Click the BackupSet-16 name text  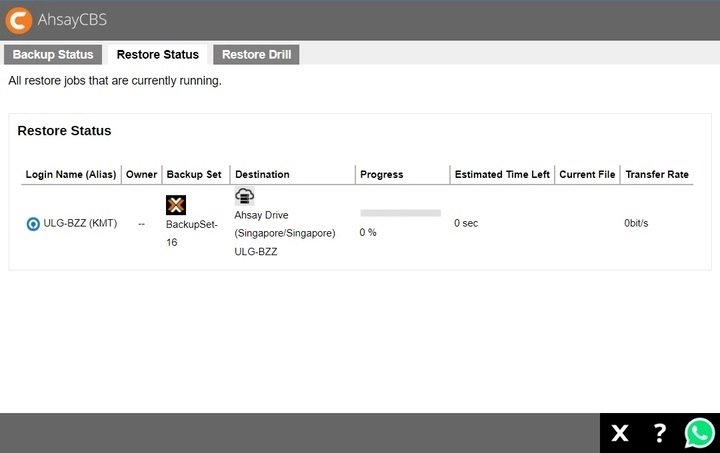tap(191, 233)
